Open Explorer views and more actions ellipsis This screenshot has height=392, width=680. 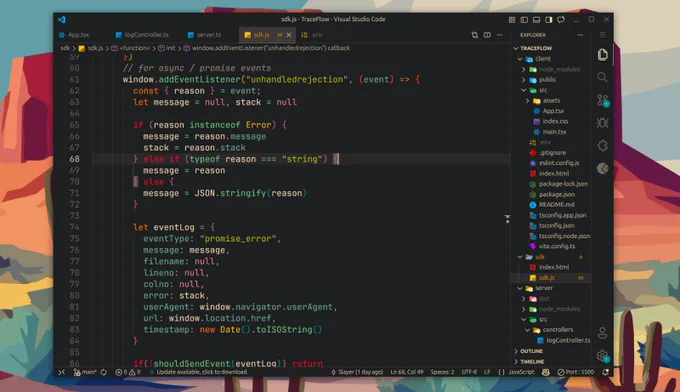(x=580, y=35)
